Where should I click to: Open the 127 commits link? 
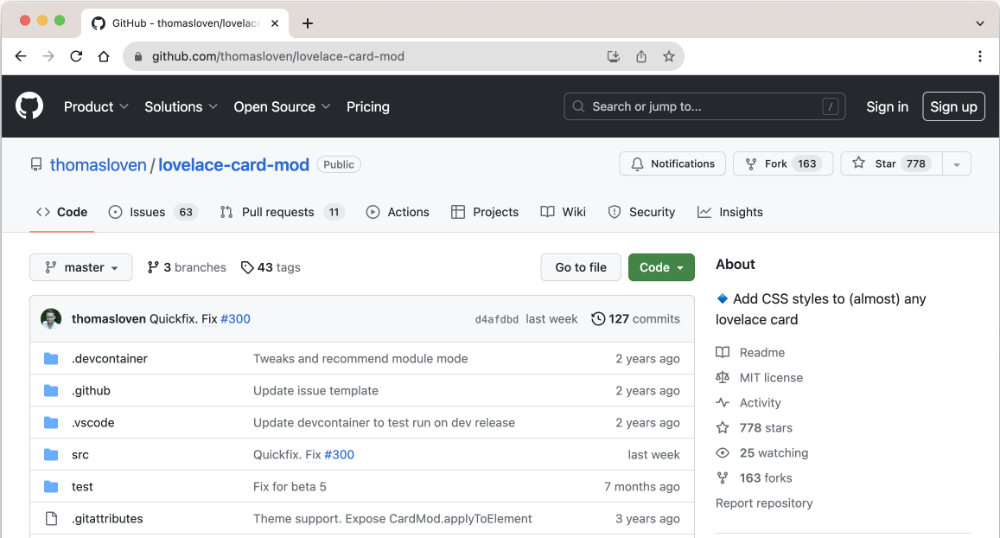pyautogui.click(x=635, y=319)
